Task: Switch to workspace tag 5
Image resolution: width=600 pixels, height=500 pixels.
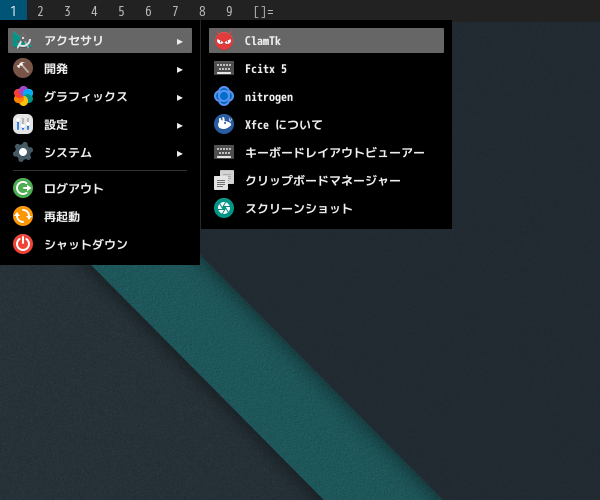Action: click(121, 11)
